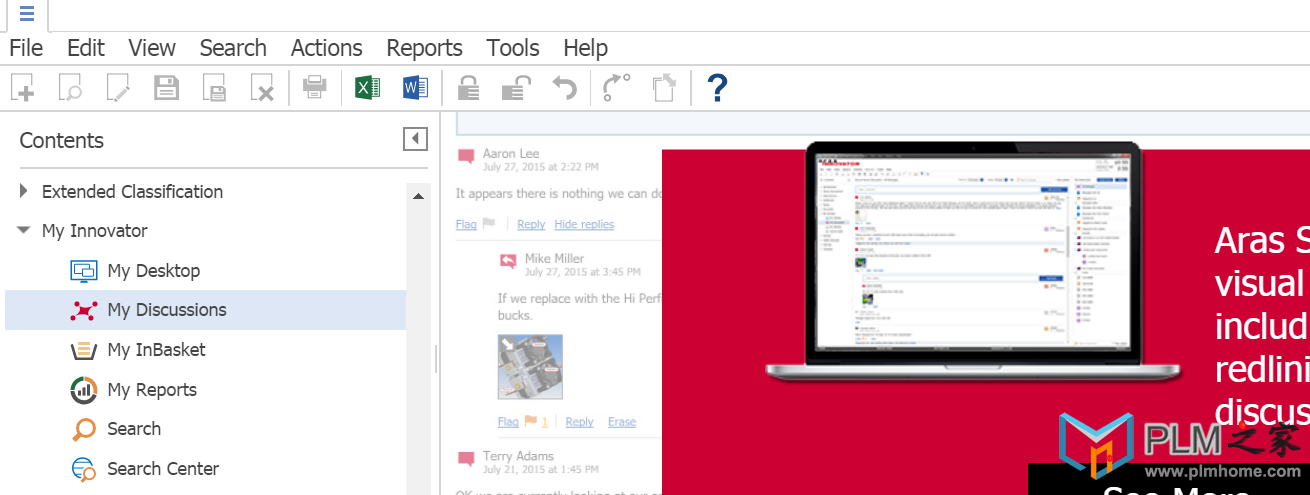This screenshot has height=495, width=1310.
Task: Open the Actions menu
Action: (326, 48)
